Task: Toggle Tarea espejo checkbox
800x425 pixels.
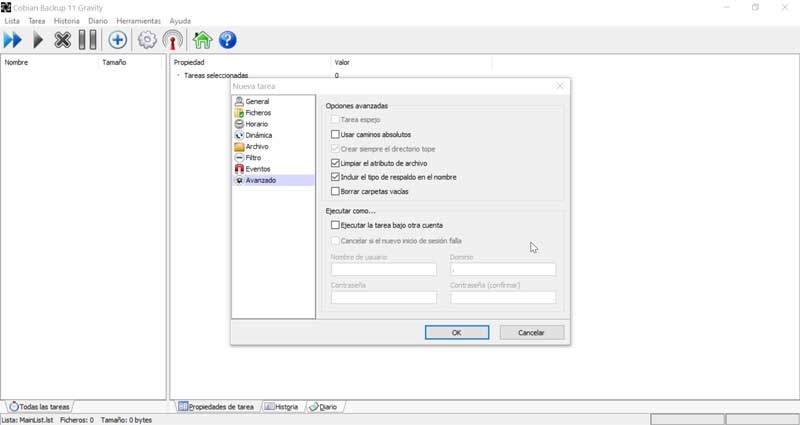Action: pyautogui.click(x=335, y=119)
